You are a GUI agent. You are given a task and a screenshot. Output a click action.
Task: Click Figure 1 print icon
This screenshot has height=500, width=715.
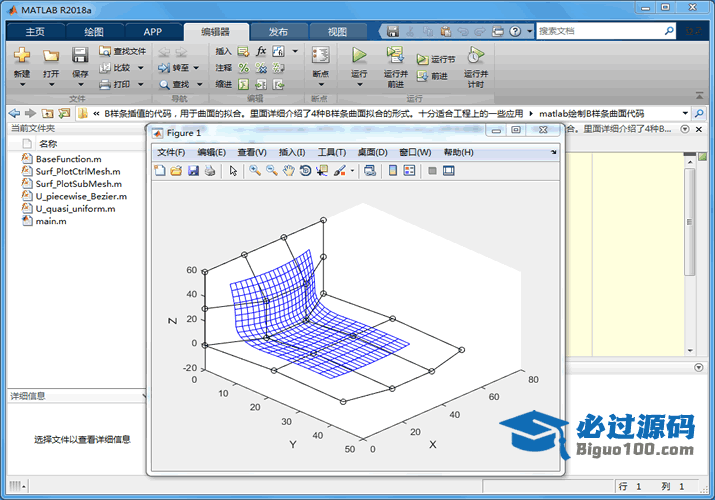click(210, 171)
